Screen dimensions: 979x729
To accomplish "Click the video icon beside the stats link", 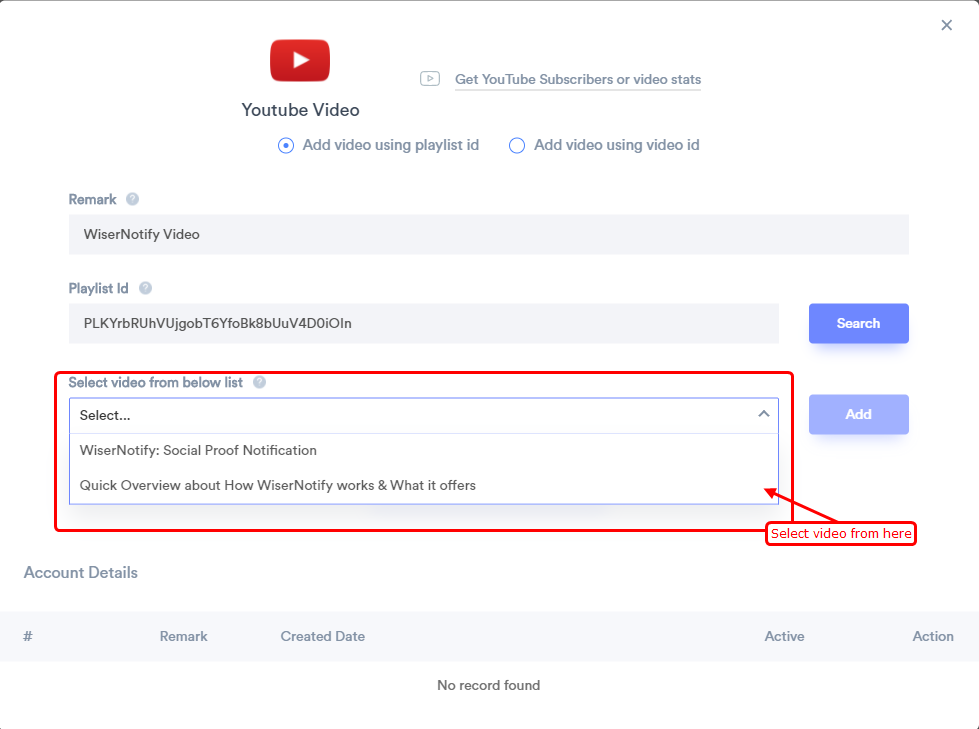I will pos(430,79).
